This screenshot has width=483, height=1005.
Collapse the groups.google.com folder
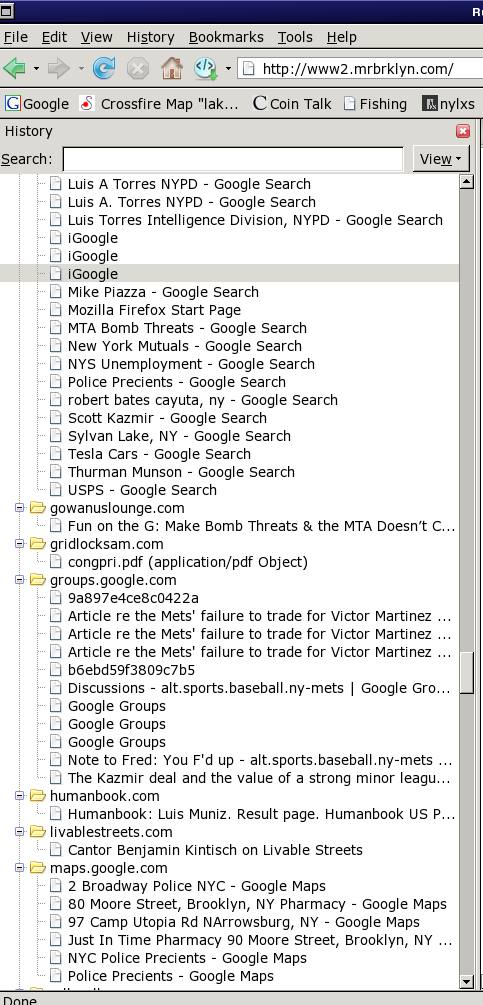tap(19, 580)
